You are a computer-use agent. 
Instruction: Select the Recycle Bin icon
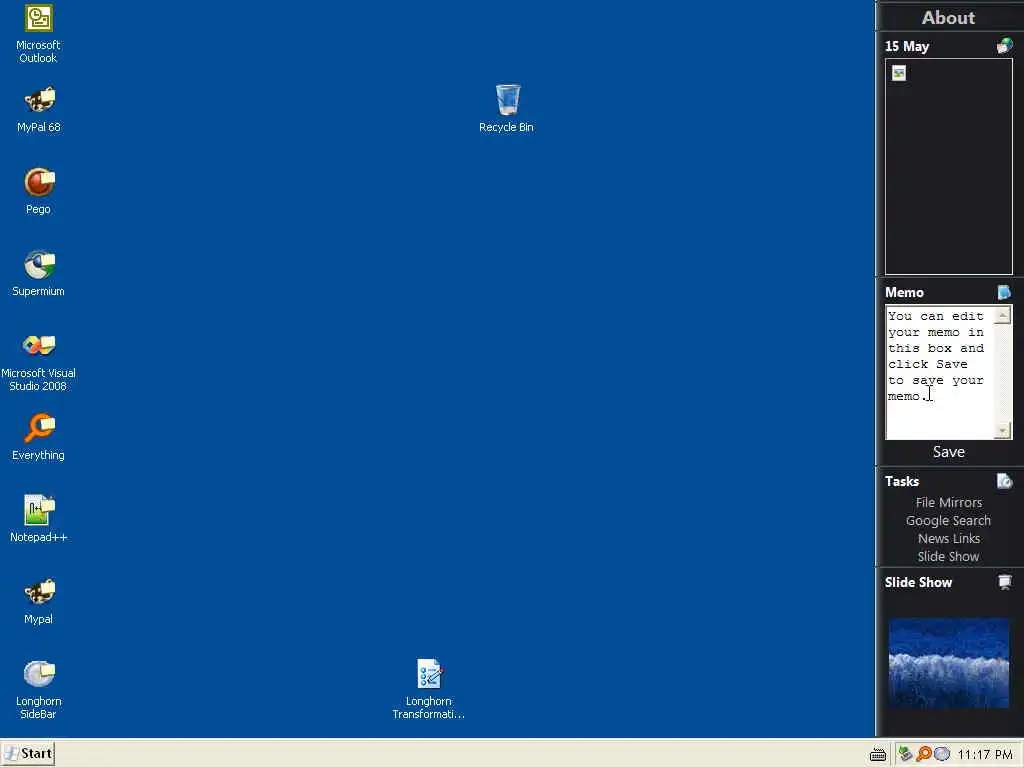click(507, 109)
